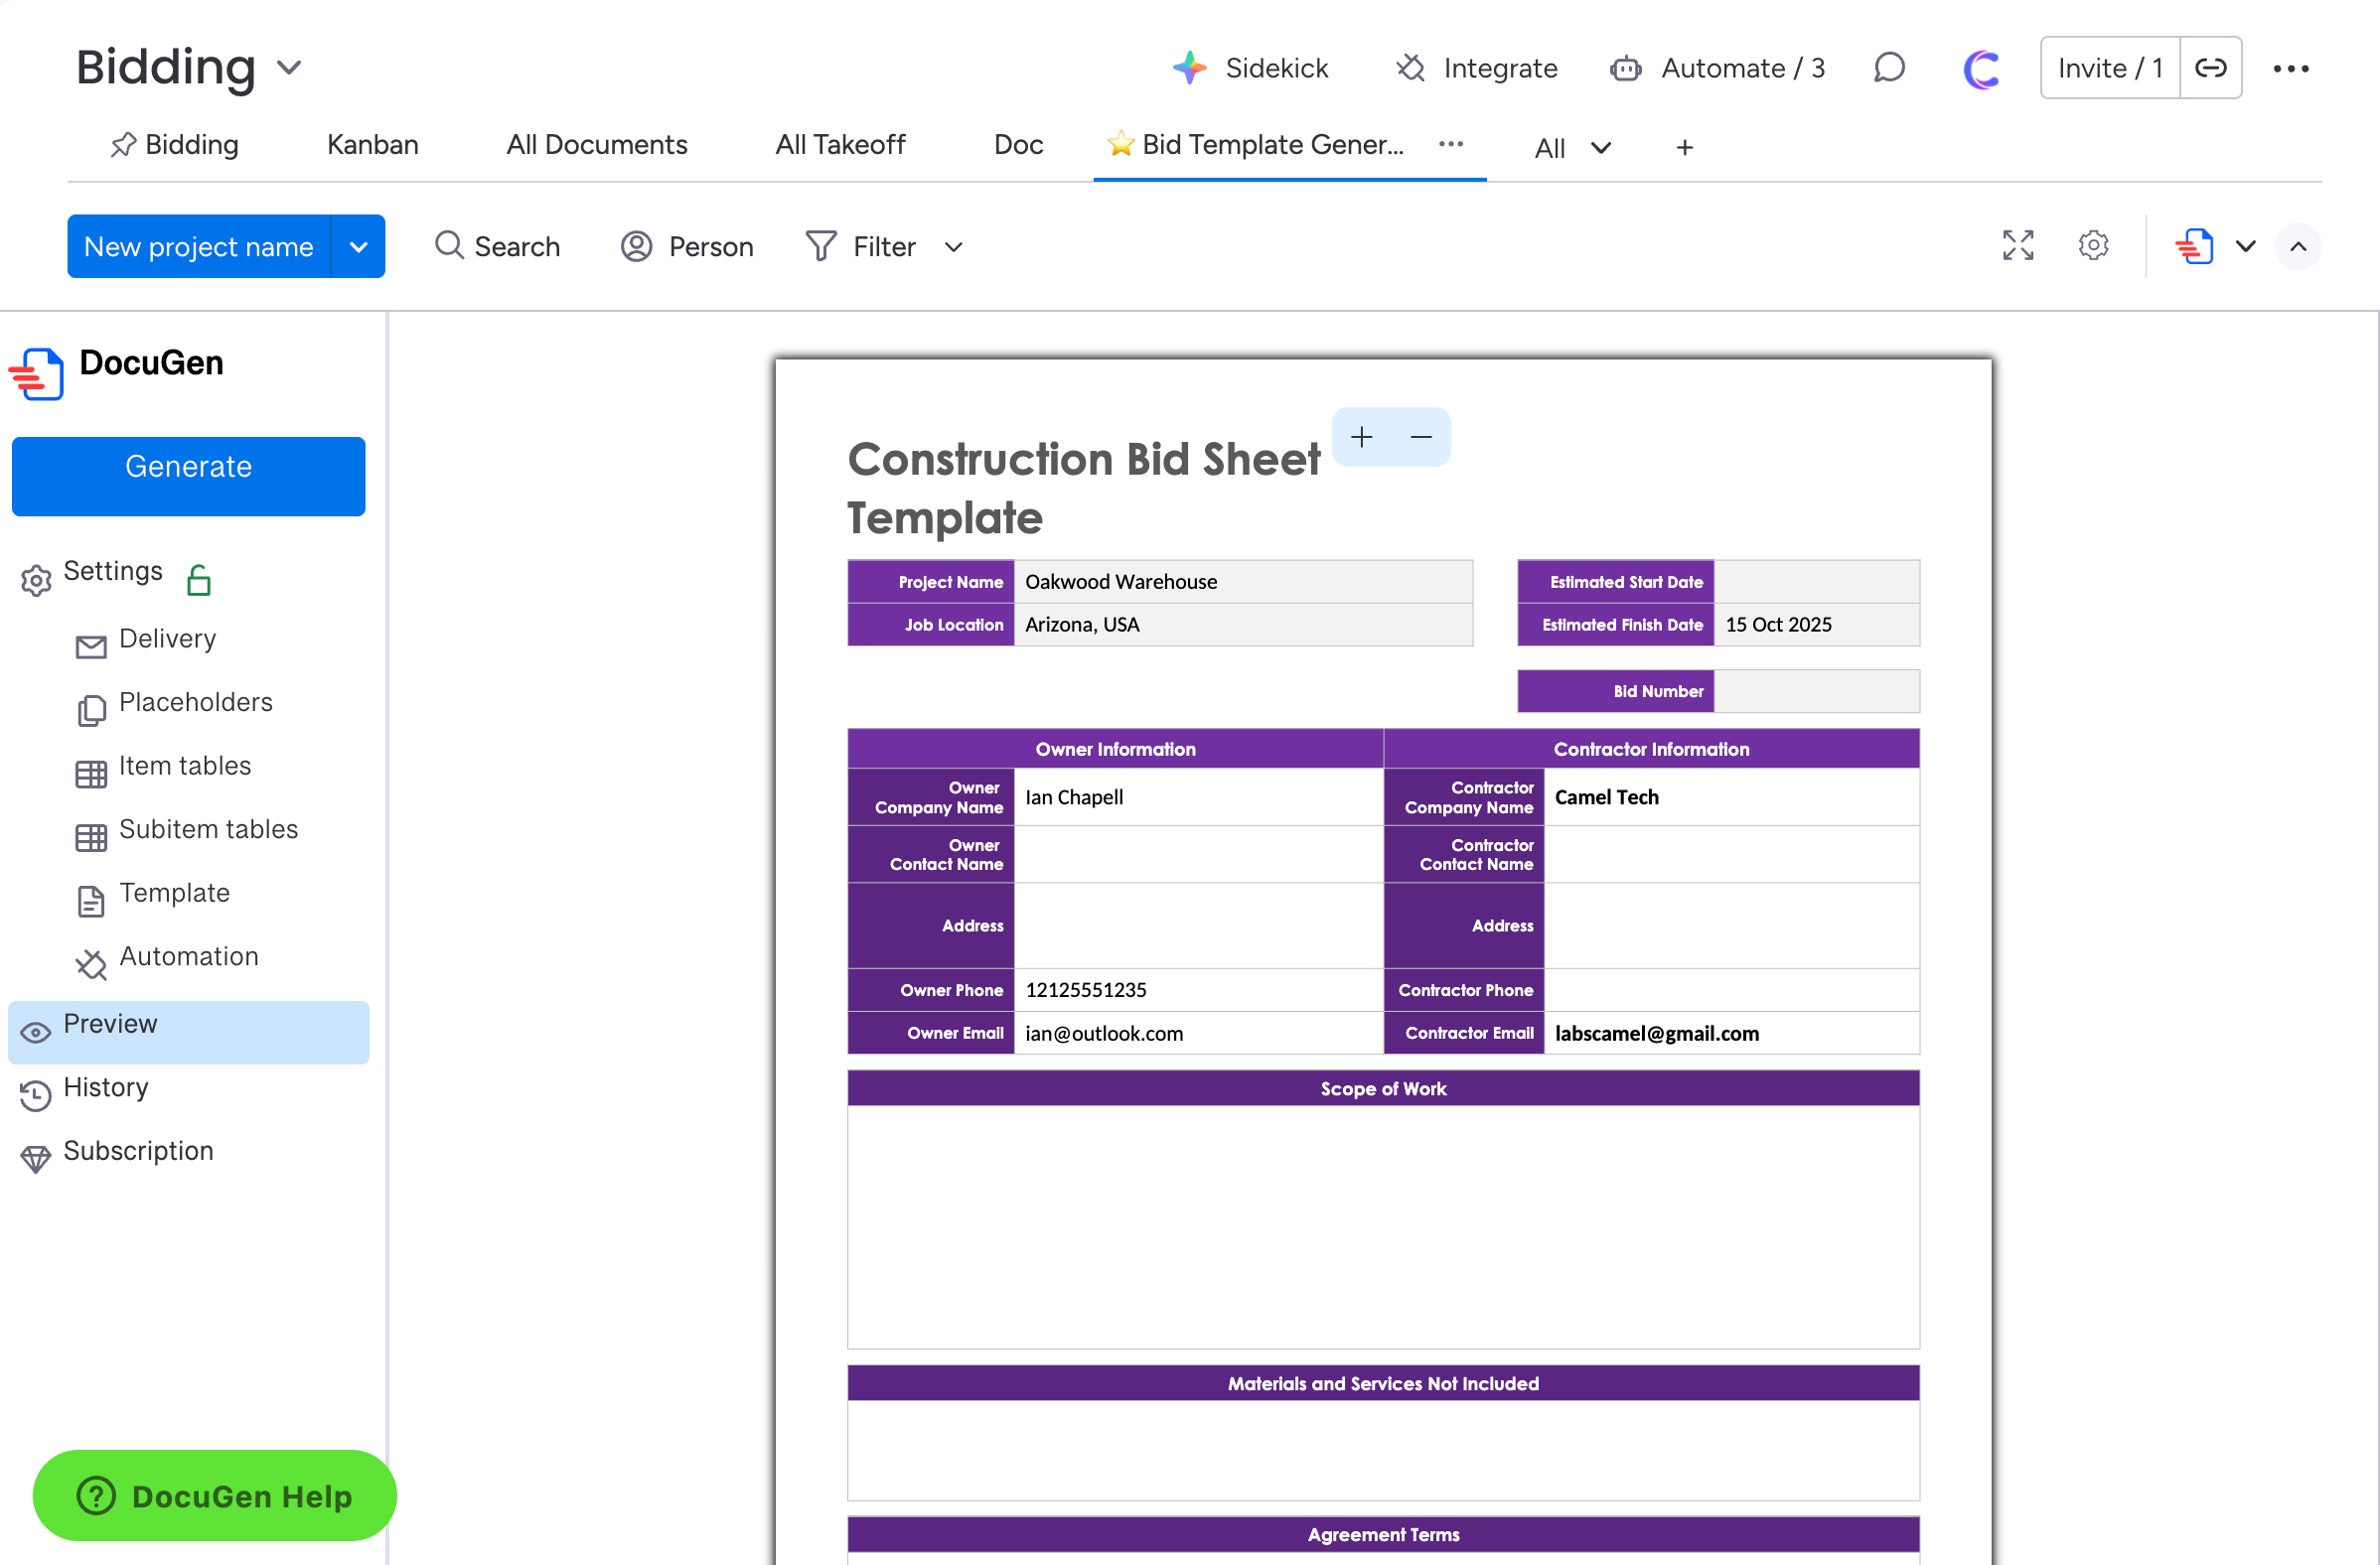
Task: Expand the Filter options chevron
Action: point(953,247)
